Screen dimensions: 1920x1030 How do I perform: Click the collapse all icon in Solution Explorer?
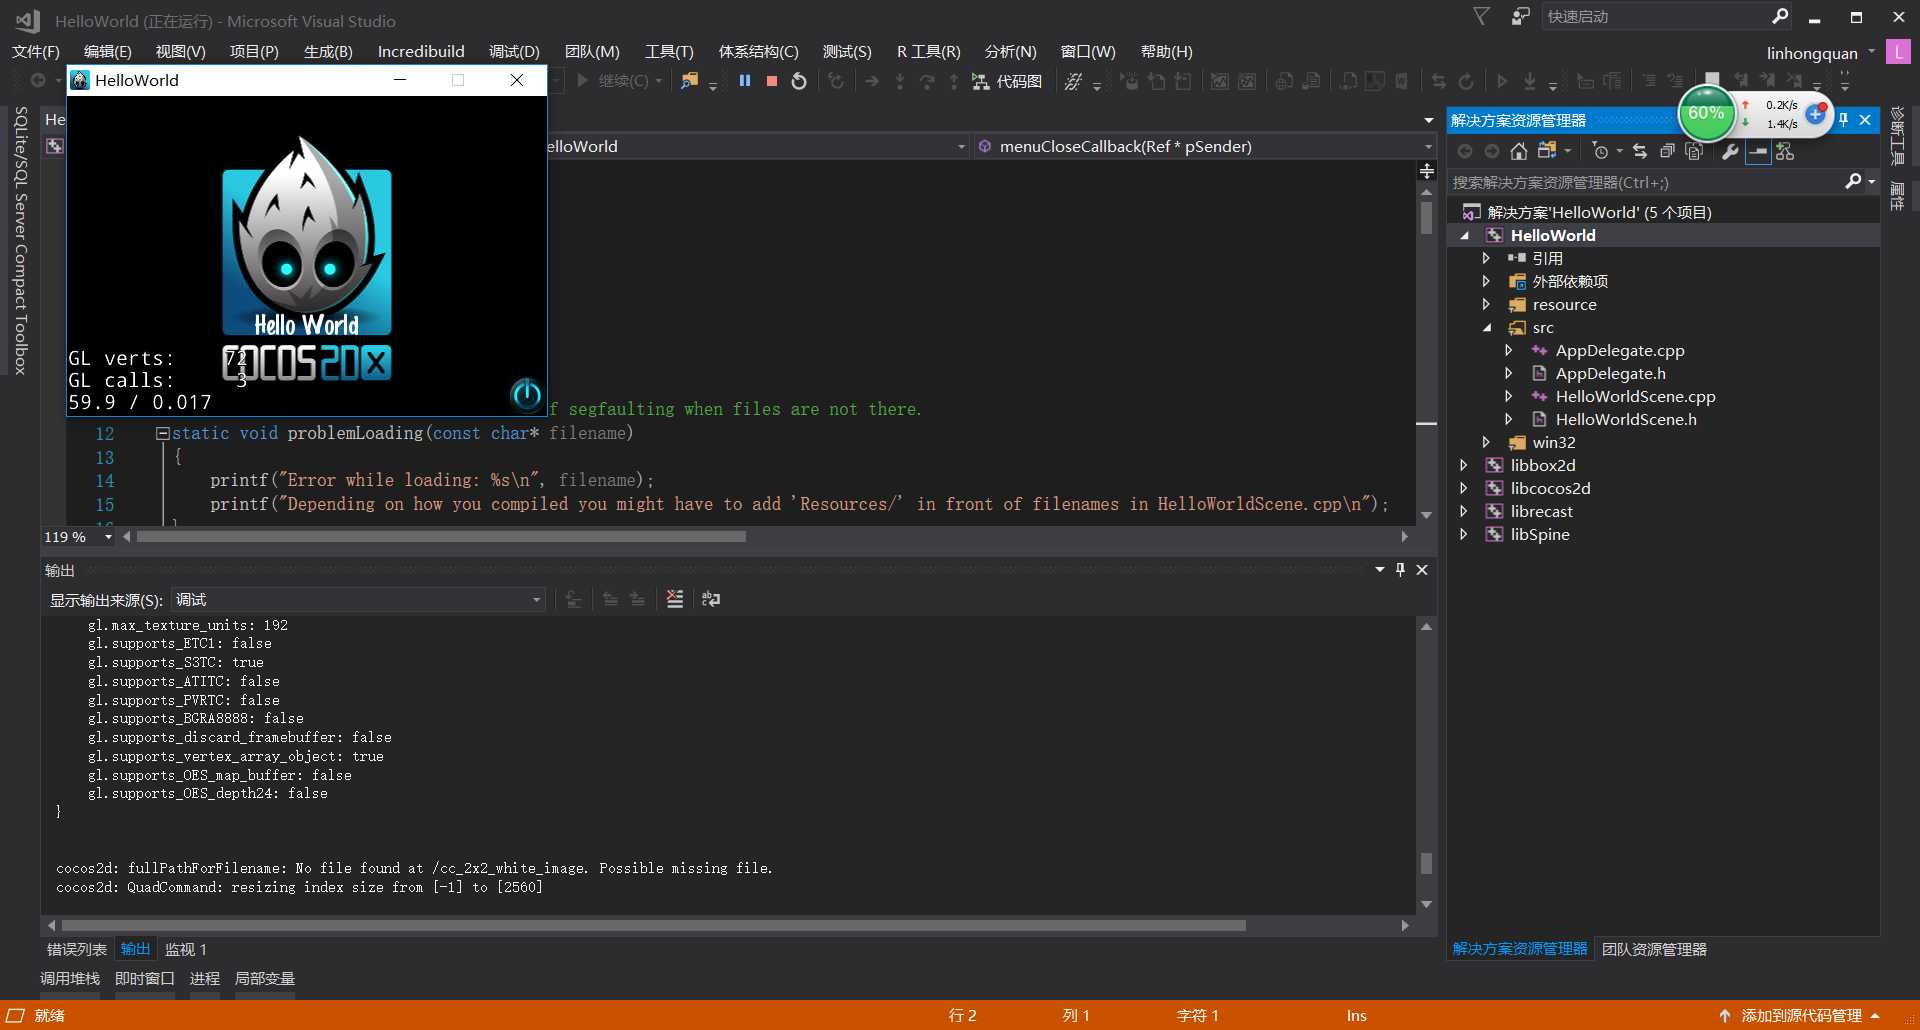click(x=1667, y=151)
